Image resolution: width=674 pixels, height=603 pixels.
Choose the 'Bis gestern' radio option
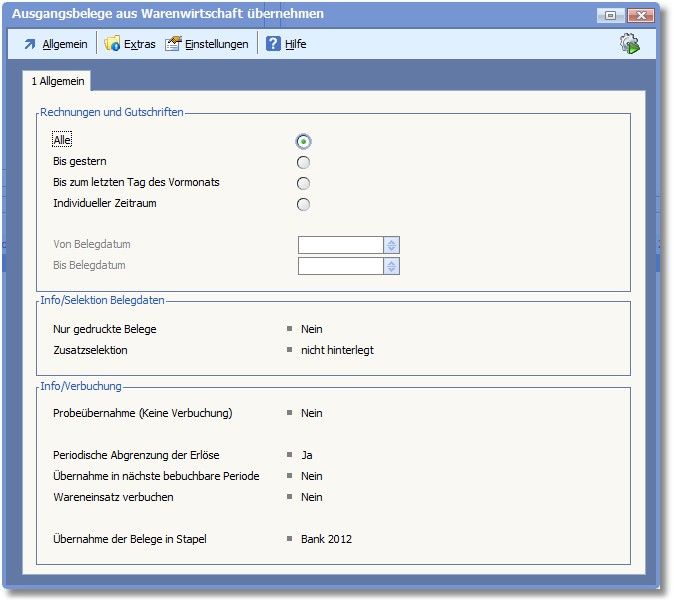[303, 162]
